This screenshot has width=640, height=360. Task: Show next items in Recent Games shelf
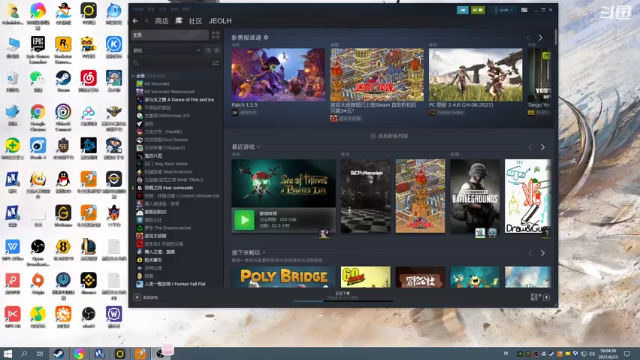(542, 147)
